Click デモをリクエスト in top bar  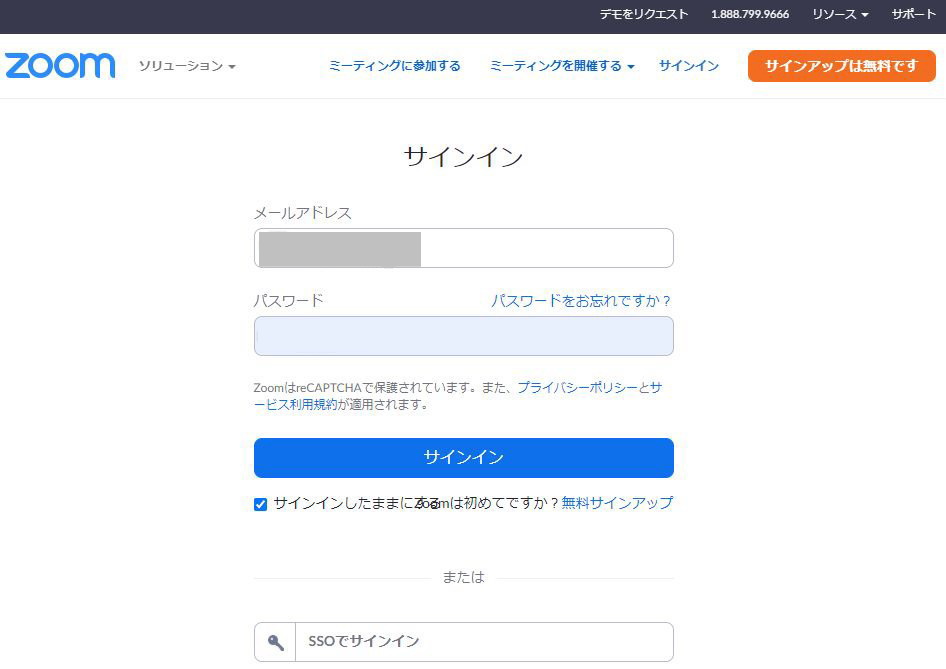point(644,14)
